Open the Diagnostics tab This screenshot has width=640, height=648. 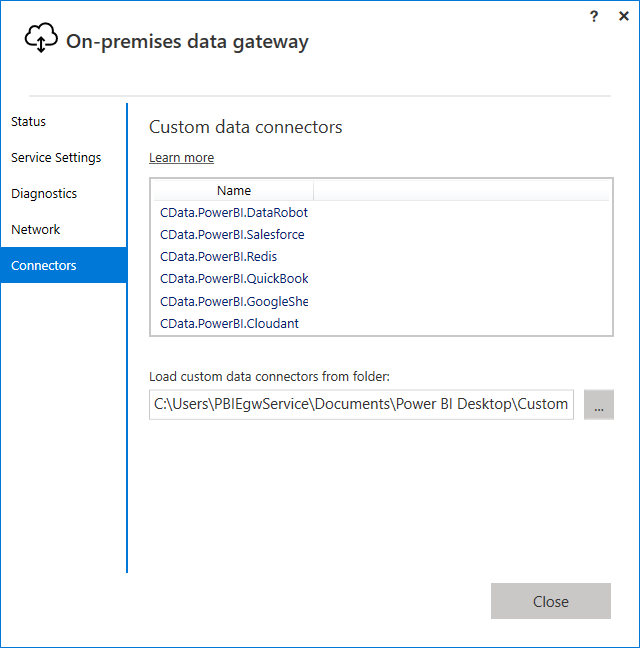click(44, 193)
